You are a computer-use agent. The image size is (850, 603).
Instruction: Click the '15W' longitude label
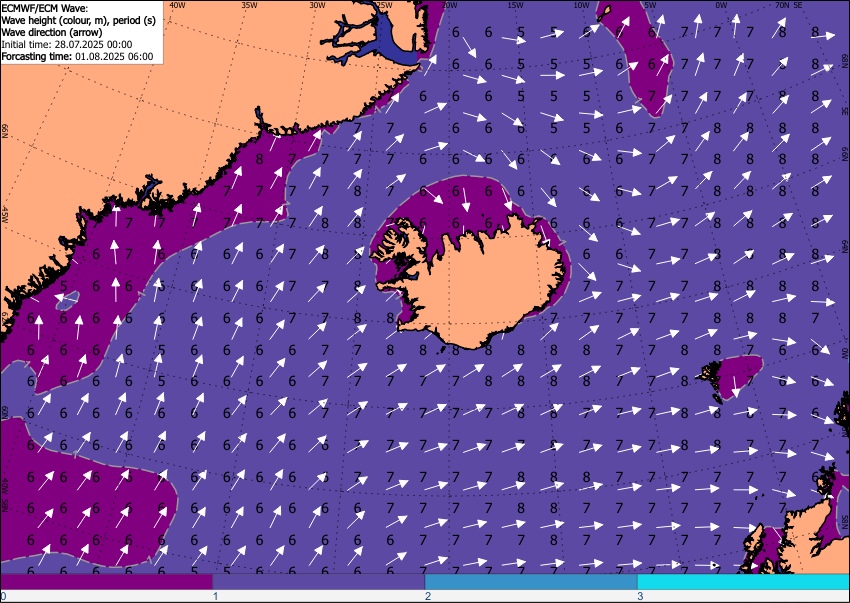point(516,5)
